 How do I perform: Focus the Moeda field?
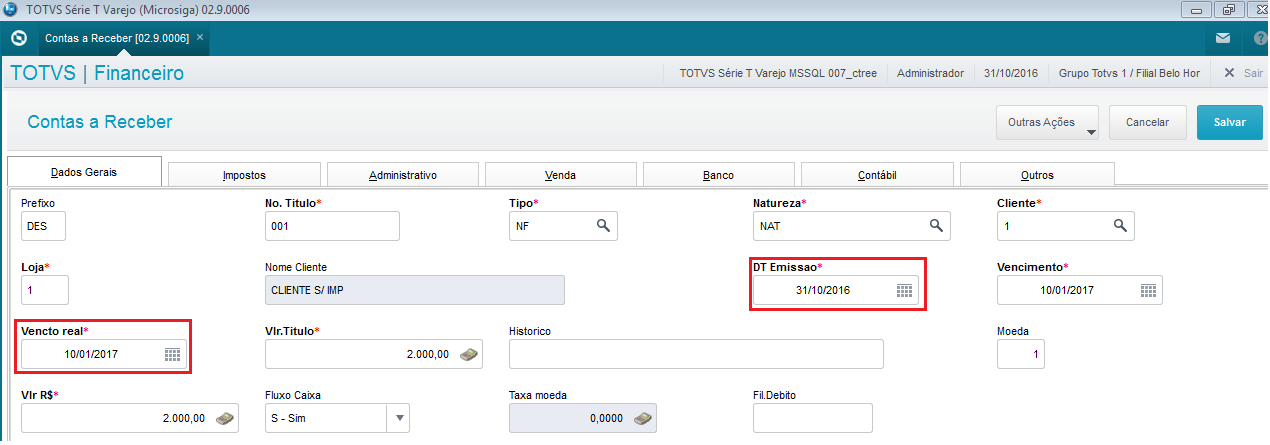point(1021,354)
